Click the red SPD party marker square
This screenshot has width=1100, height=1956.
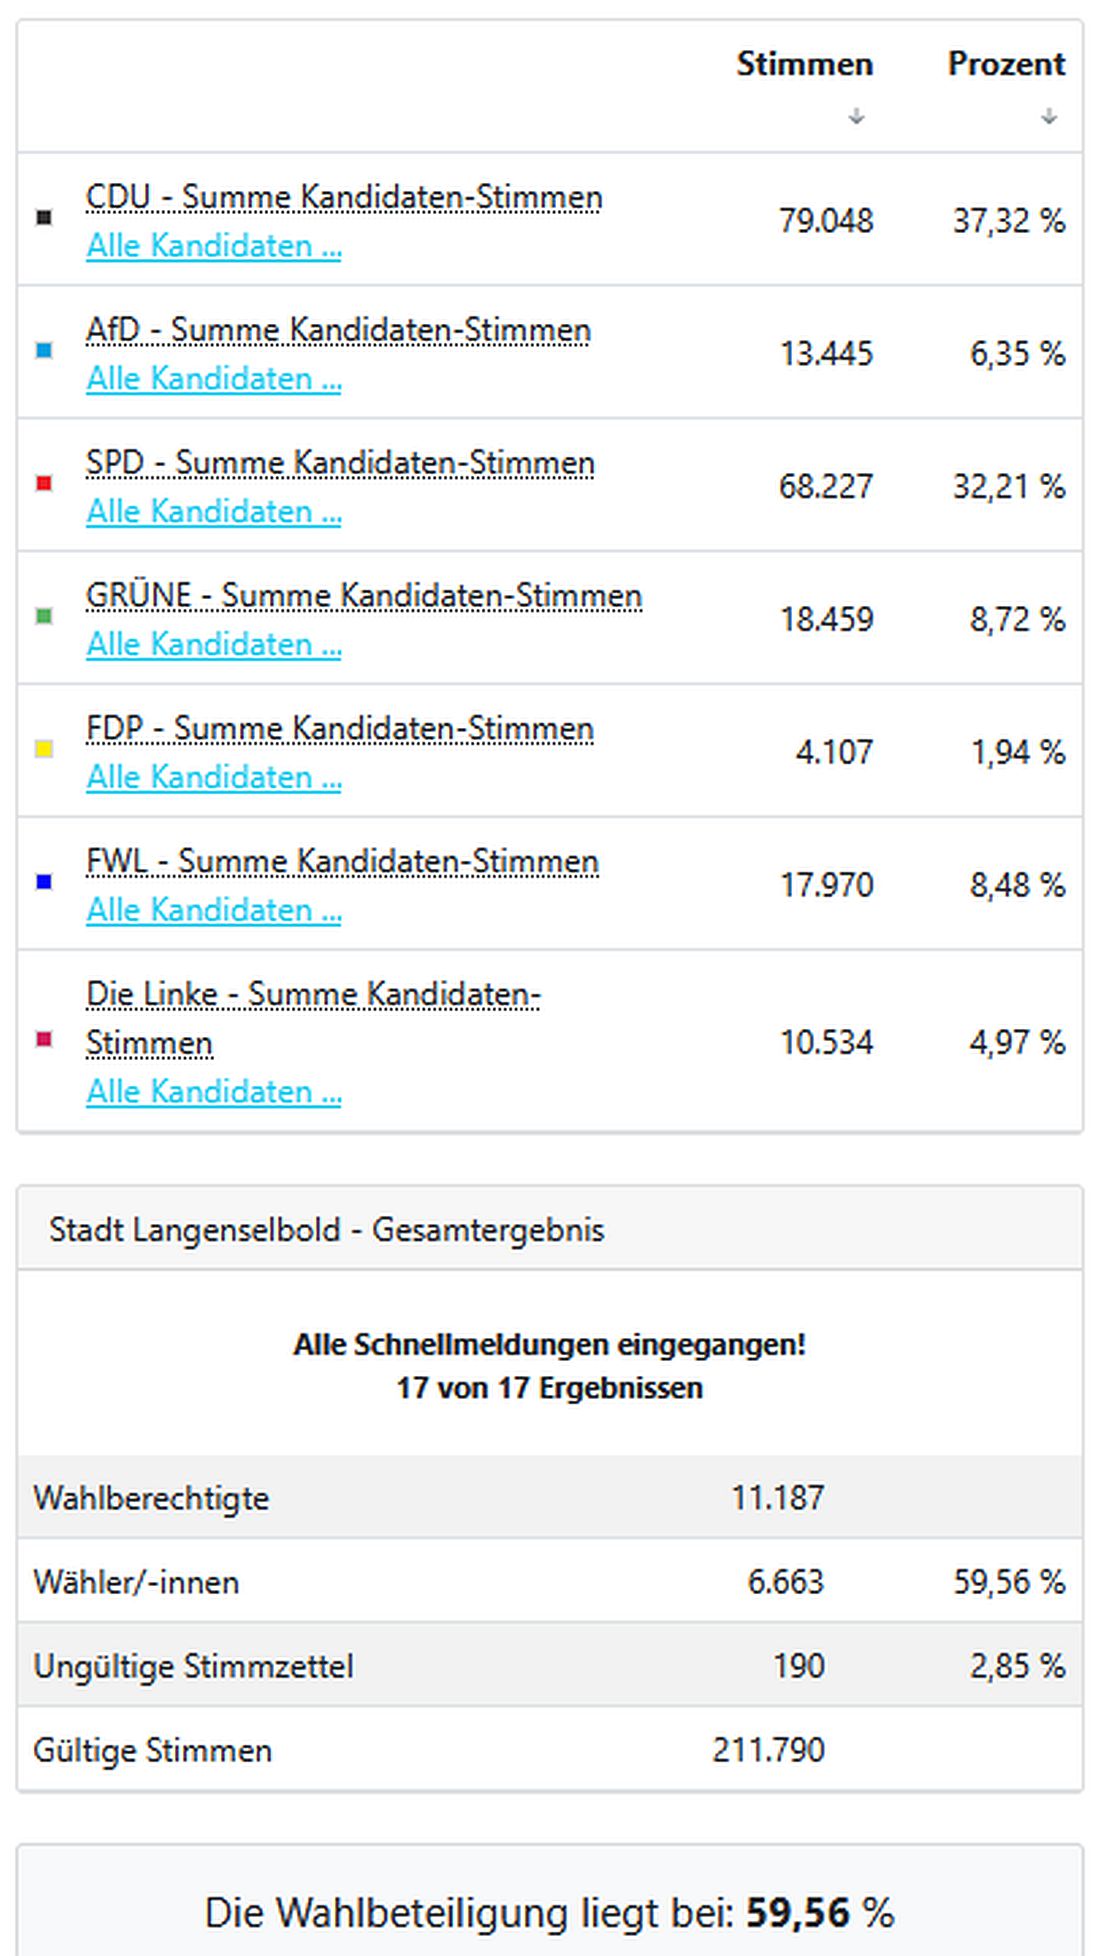coord(42,486)
